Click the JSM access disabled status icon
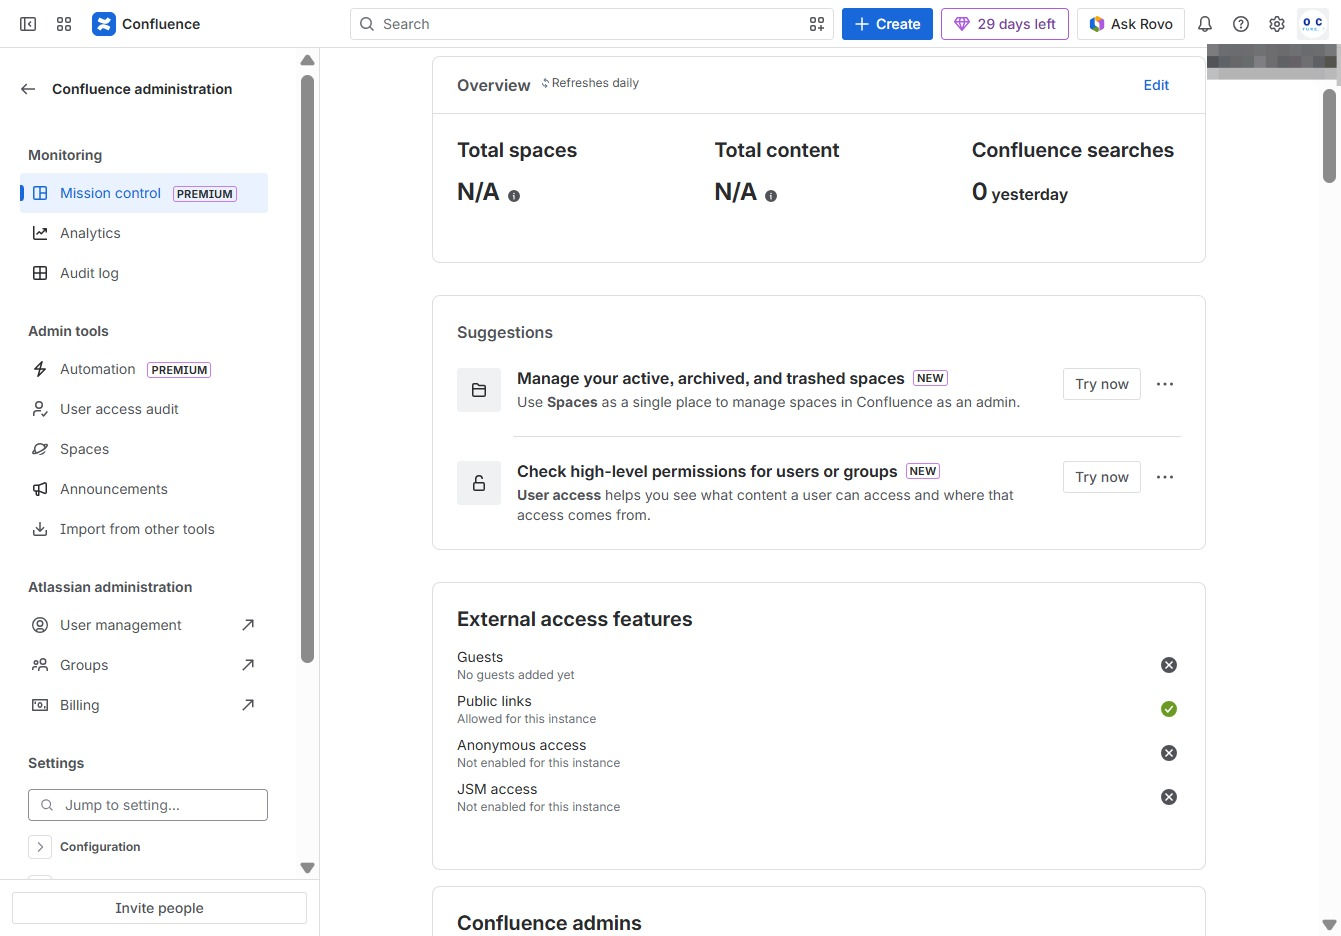The height and width of the screenshot is (936, 1341). tap(1169, 797)
